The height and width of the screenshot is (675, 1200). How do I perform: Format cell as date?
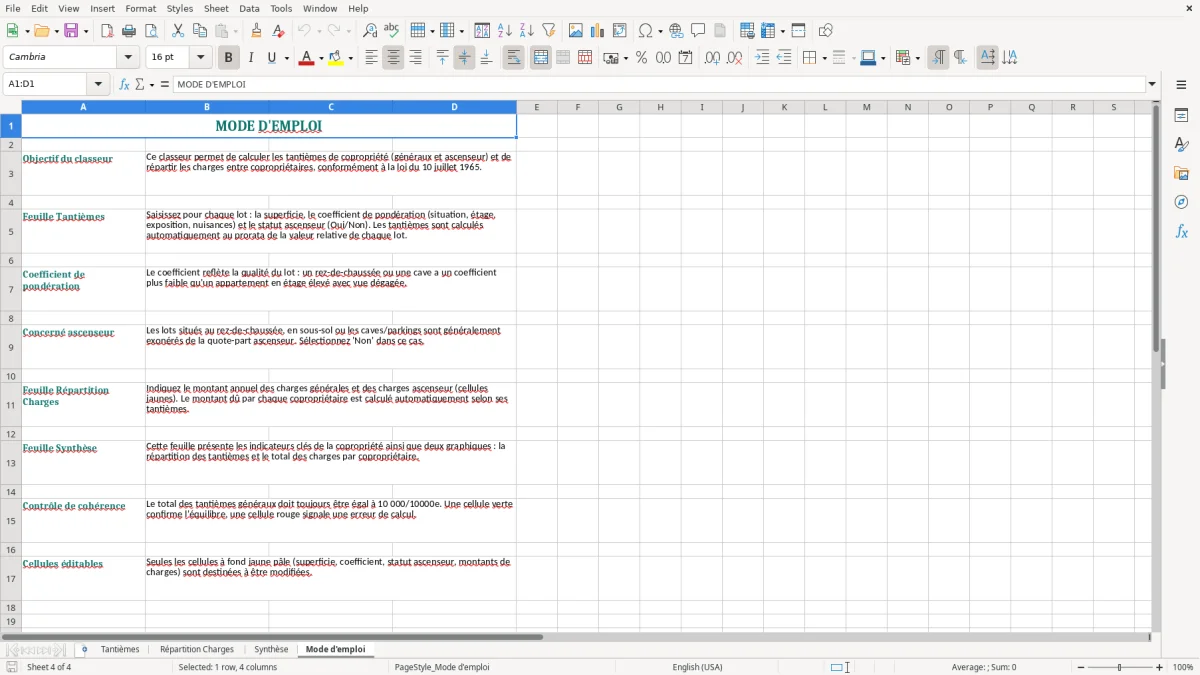[685, 58]
